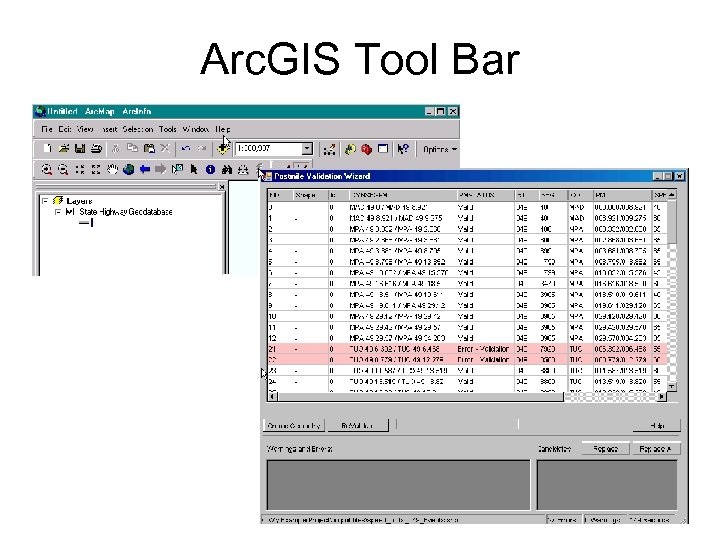Click the leftmost button above Warnings and Errors
This screenshot has height=540, width=720.
293,426
